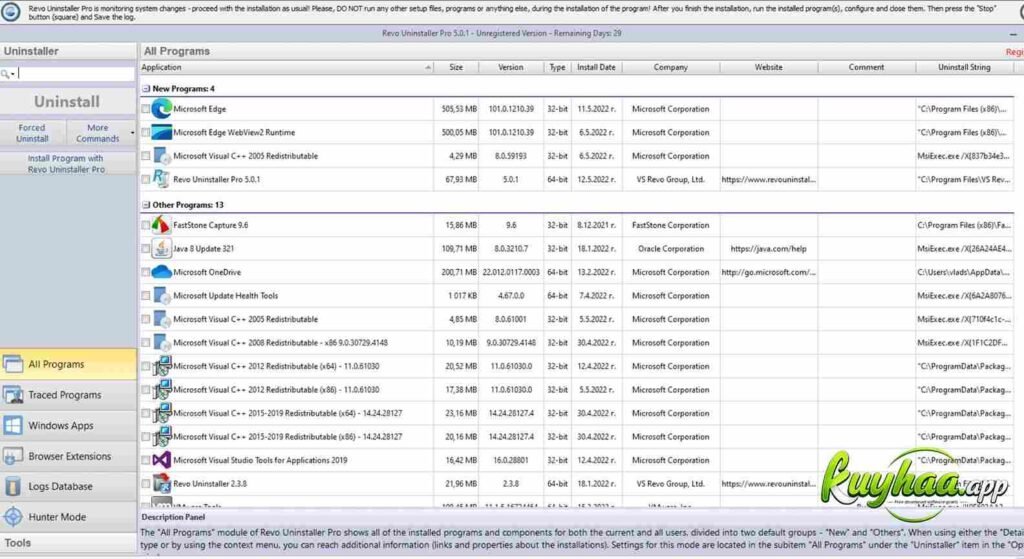Image resolution: width=1024 pixels, height=559 pixels.
Task: Select the Oracle Corporation company cell
Action: [x=671, y=249]
